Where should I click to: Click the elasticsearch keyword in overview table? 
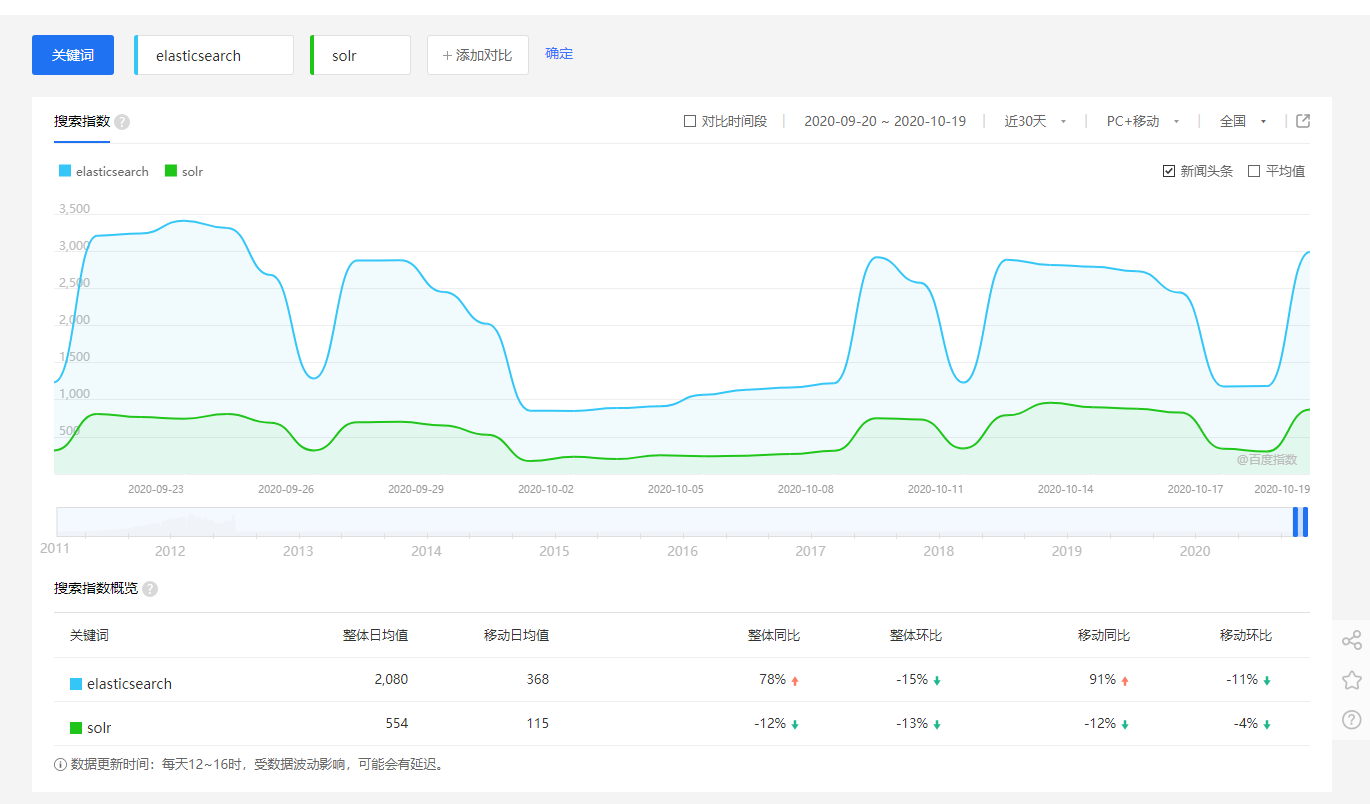click(x=129, y=684)
